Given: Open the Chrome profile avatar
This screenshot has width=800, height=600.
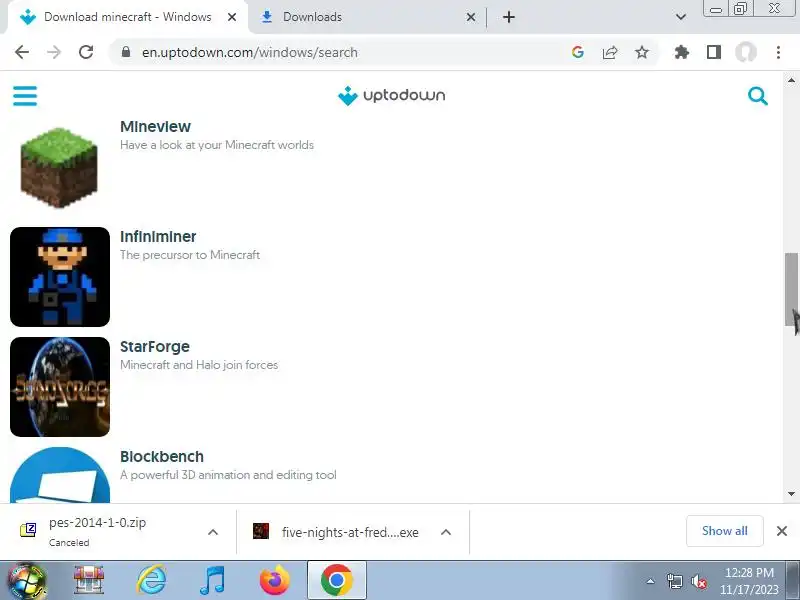Looking at the screenshot, I should (x=746, y=52).
